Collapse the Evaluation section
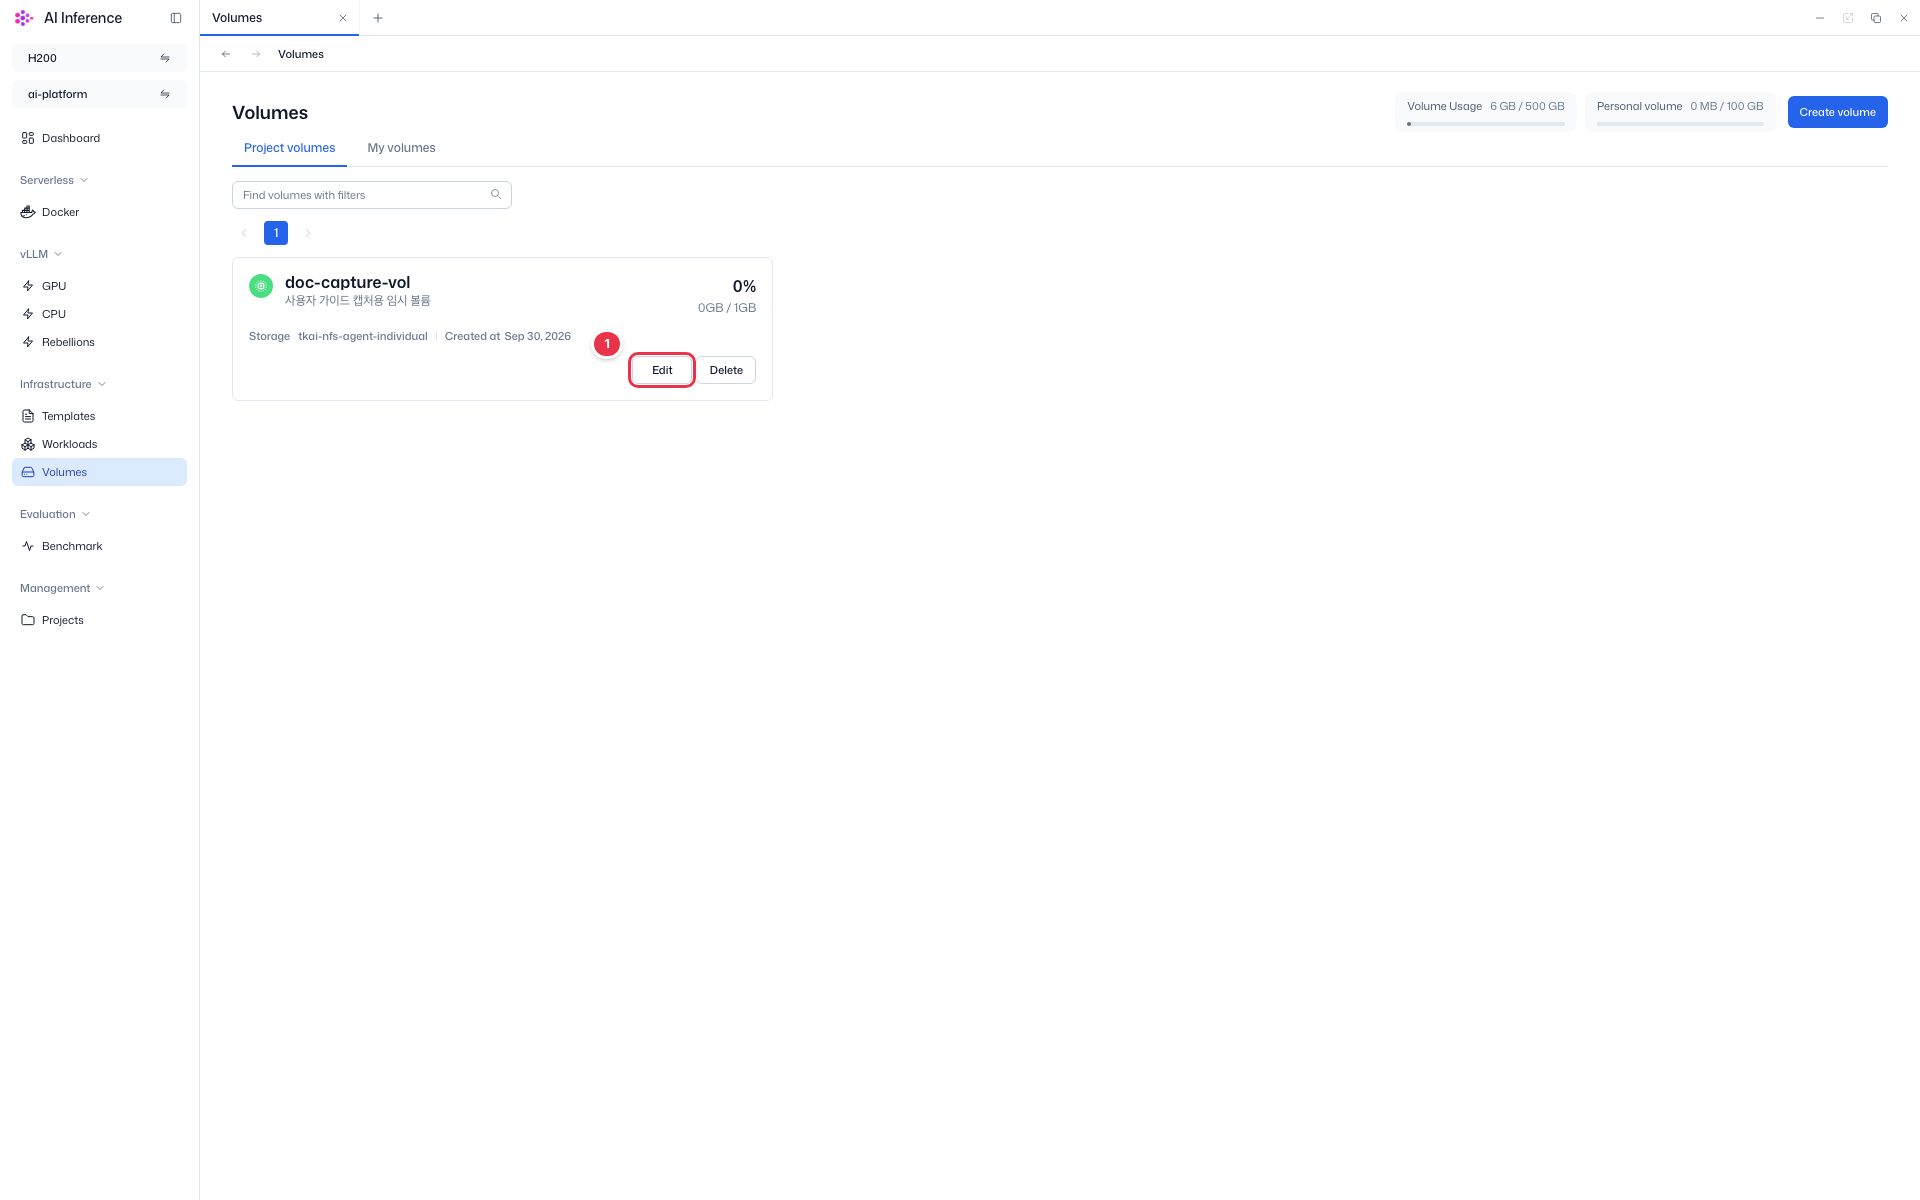Image resolution: width=1920 pixels, height=1200 pixels. point(55,514)
